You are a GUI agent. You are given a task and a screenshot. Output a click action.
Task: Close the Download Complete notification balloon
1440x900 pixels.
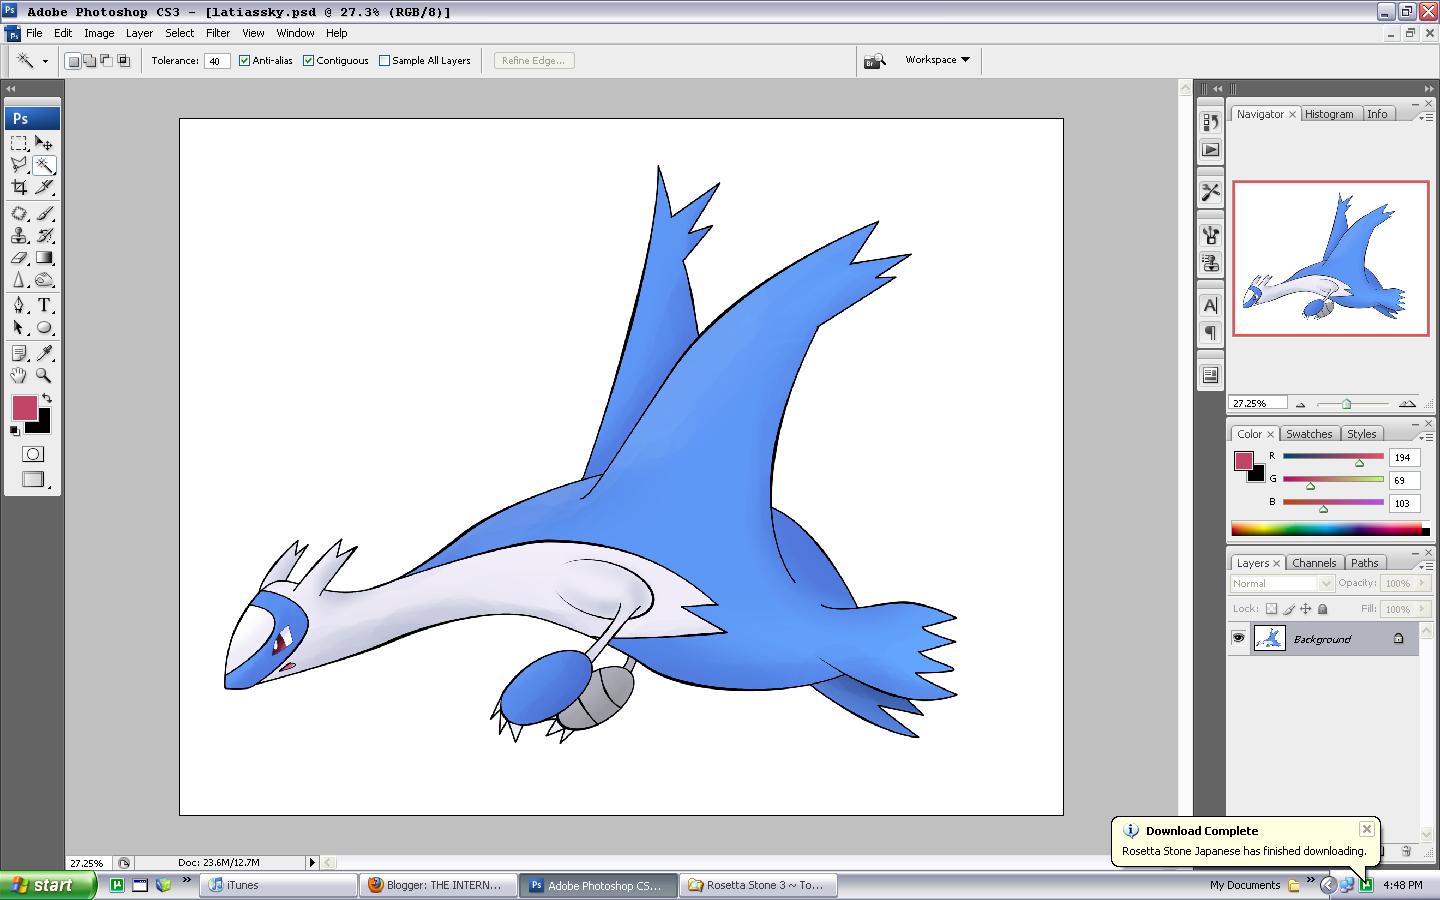click(1367, 829)
